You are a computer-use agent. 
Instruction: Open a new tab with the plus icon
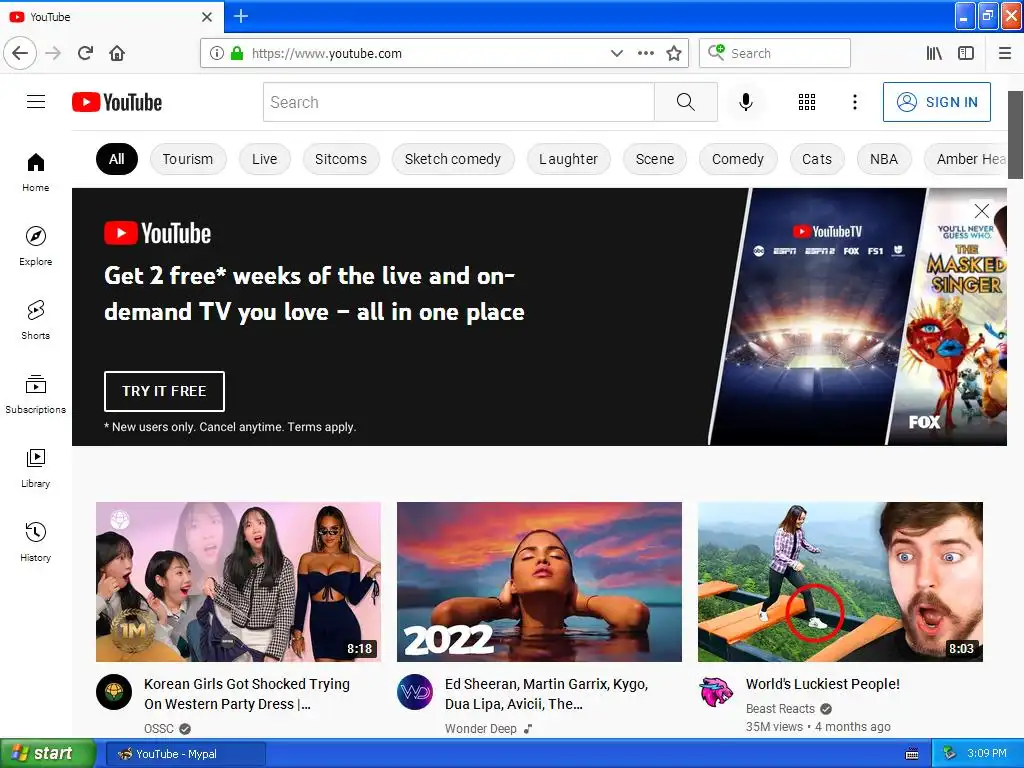[240, 16]
